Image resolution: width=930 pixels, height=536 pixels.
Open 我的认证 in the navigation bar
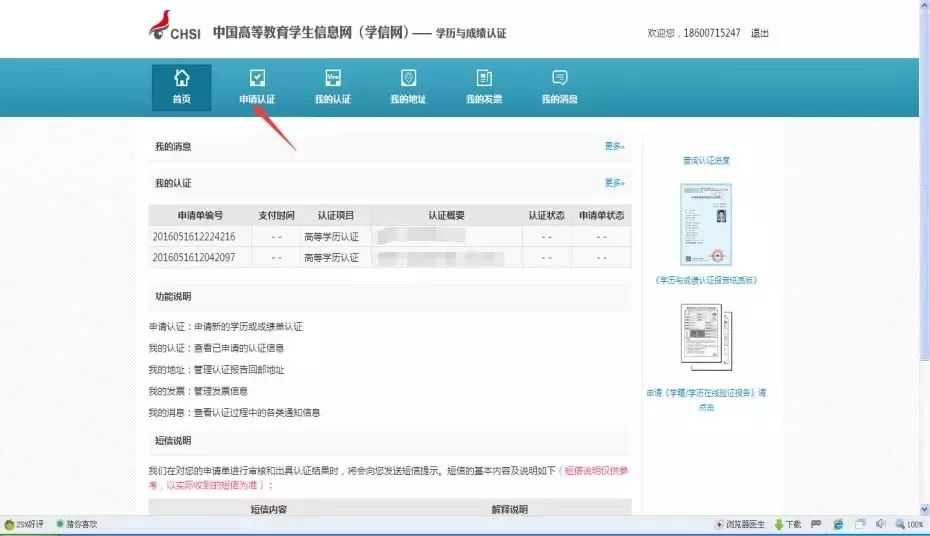333,87
